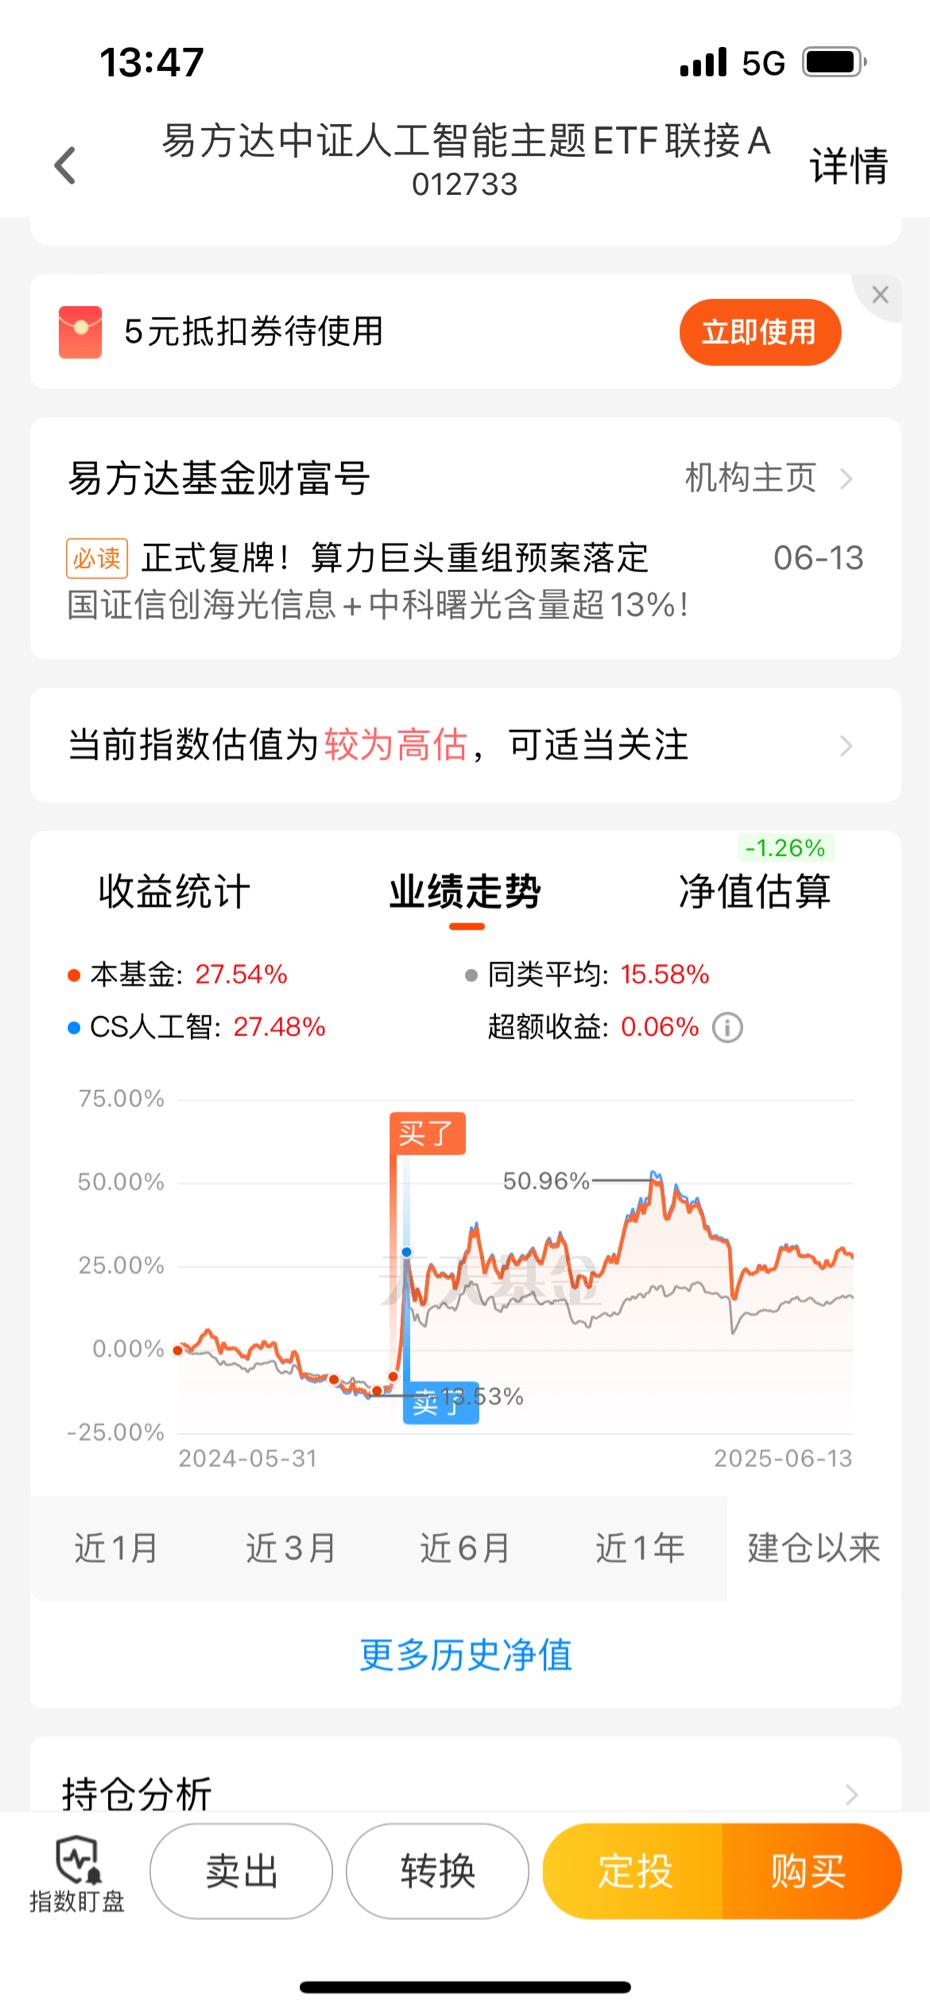Select the 建仓以来 time range
This screenshot has width=930, height=2013.
pos(814,1548)
